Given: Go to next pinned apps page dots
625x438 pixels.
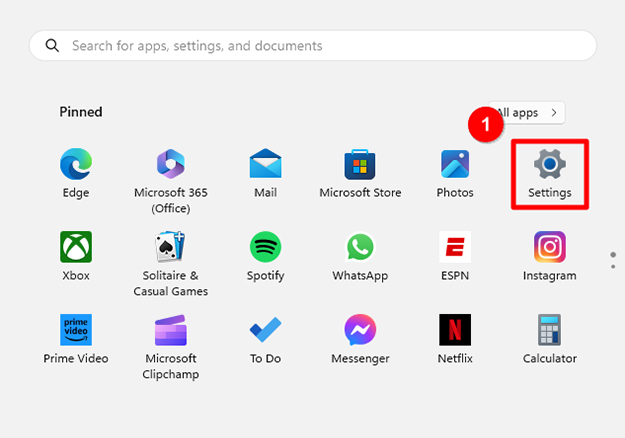Looking at the screenshot, I should click(613, 260).
